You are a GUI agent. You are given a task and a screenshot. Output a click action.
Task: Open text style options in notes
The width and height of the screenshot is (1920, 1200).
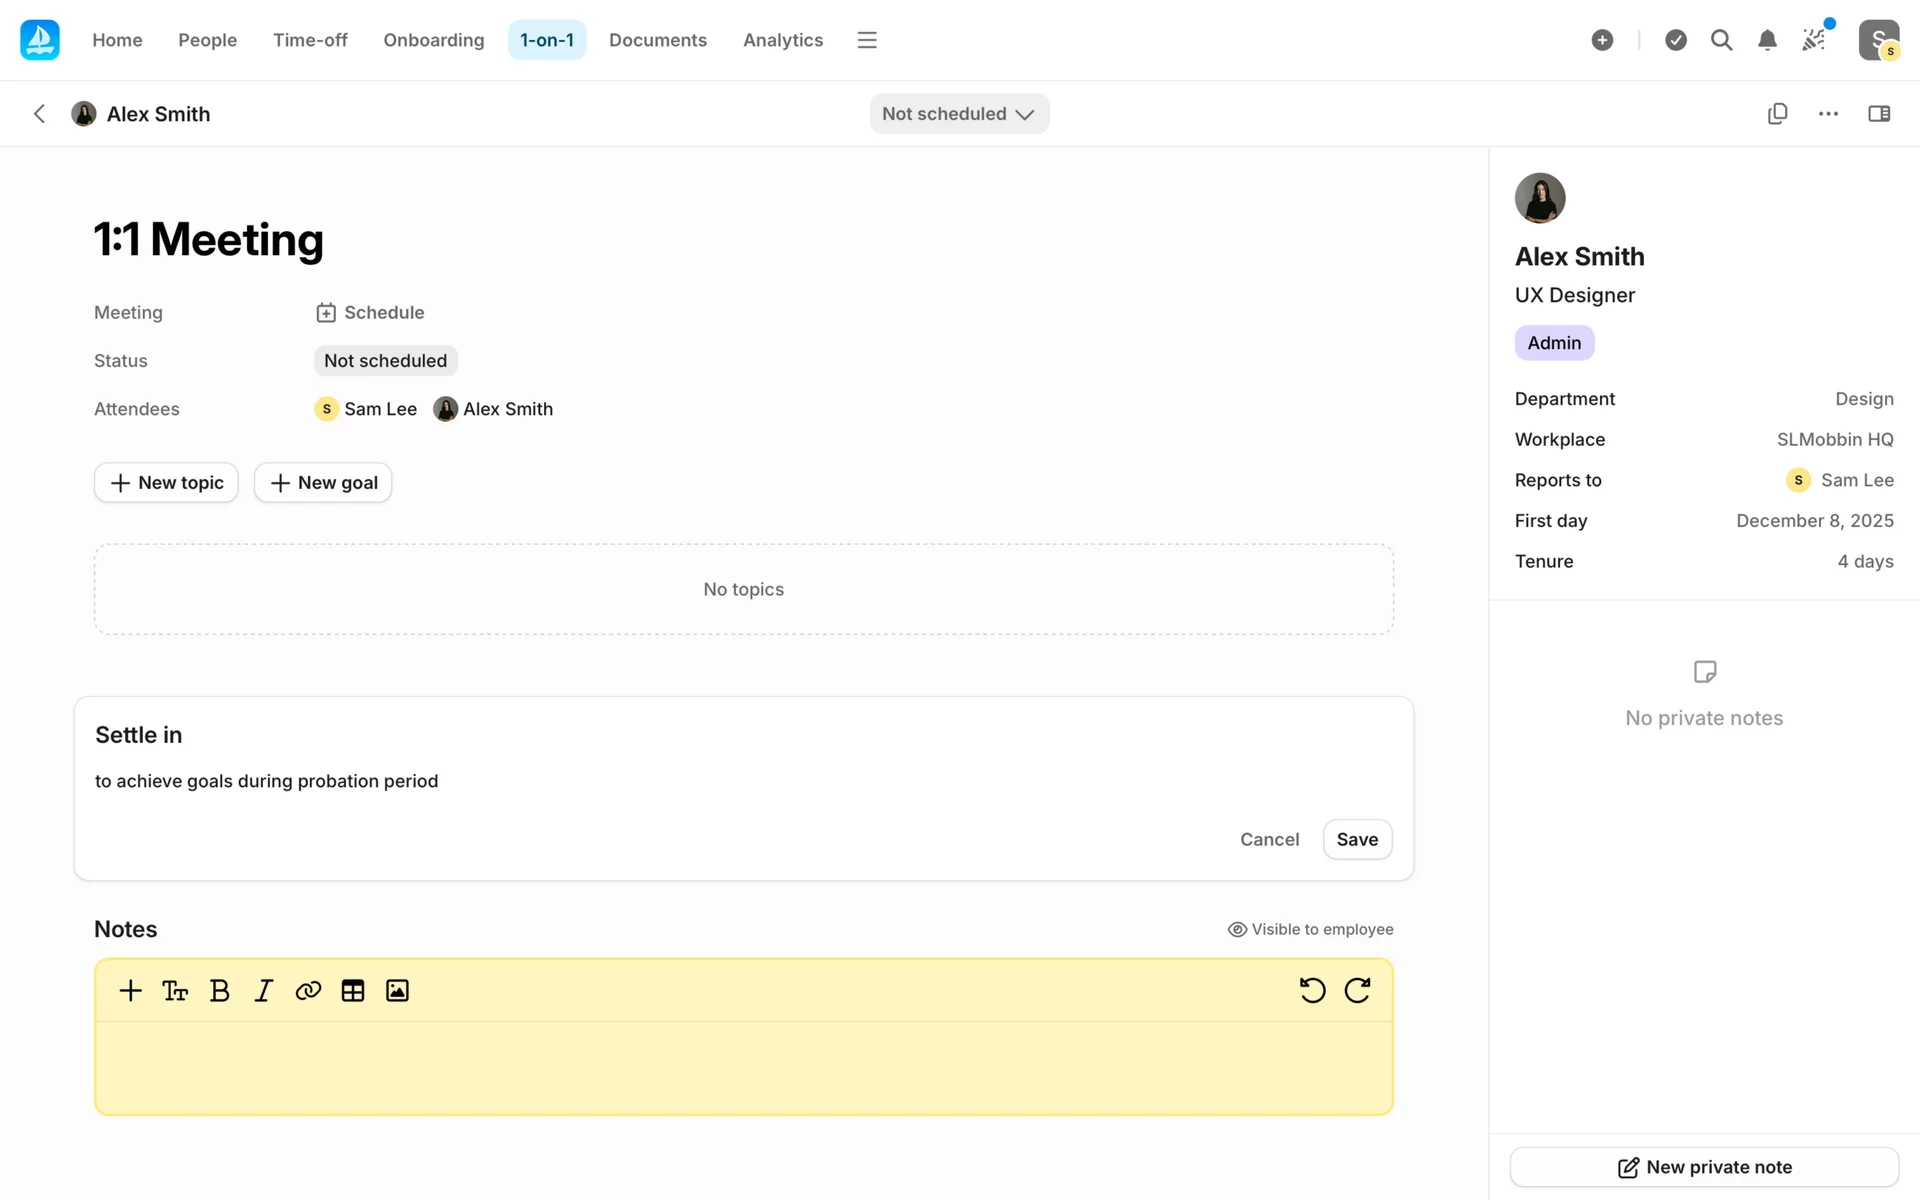tap(175, 990)
